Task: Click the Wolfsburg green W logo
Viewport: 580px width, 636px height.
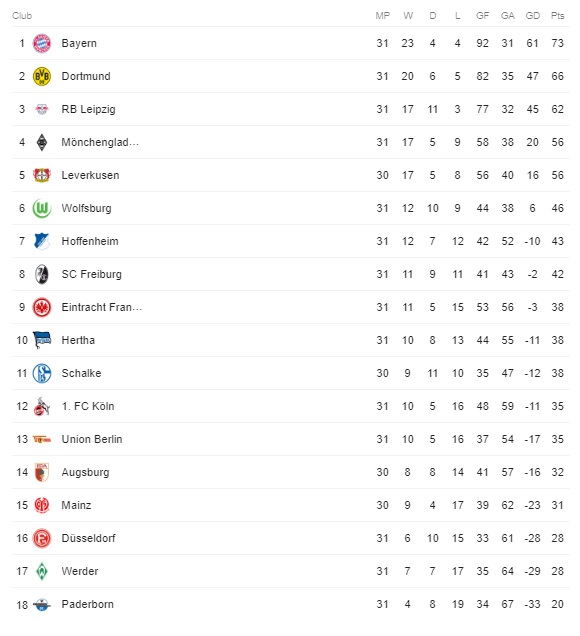Action: [x=42, y=208]
